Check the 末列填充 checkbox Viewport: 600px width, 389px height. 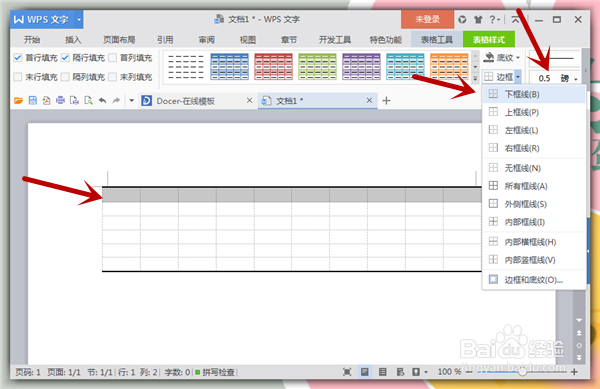tap(112, 77)
